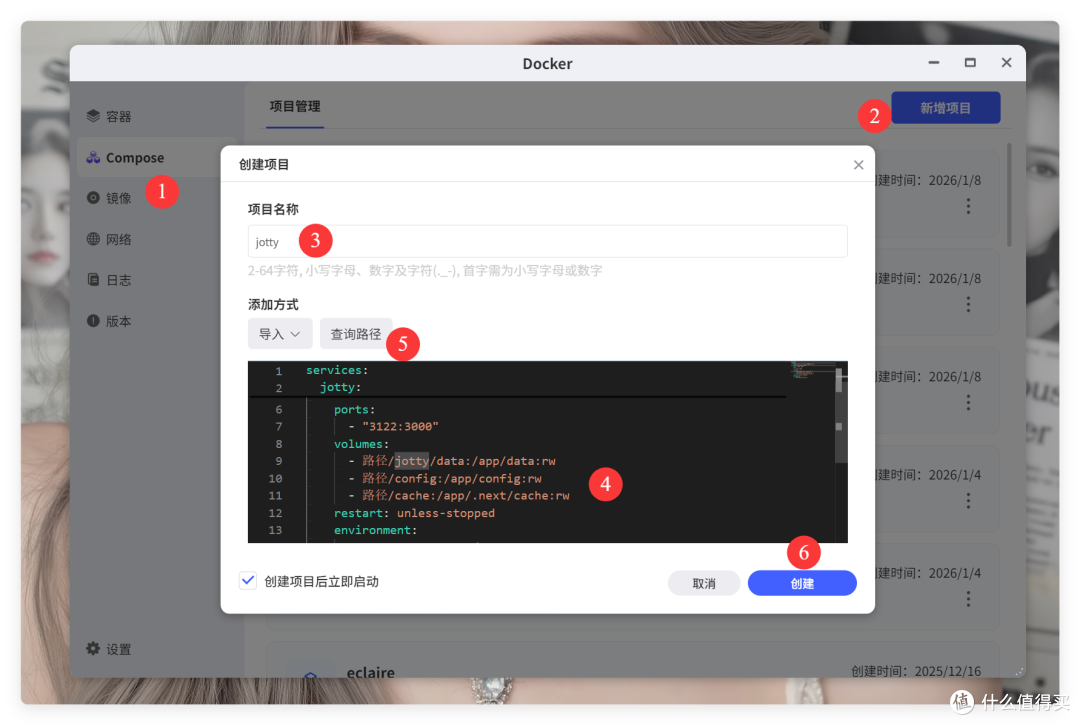This screenshot has width=1080, height=725.
Task: Close the 创建项目 dialog
Action: [x=858, y=165]
